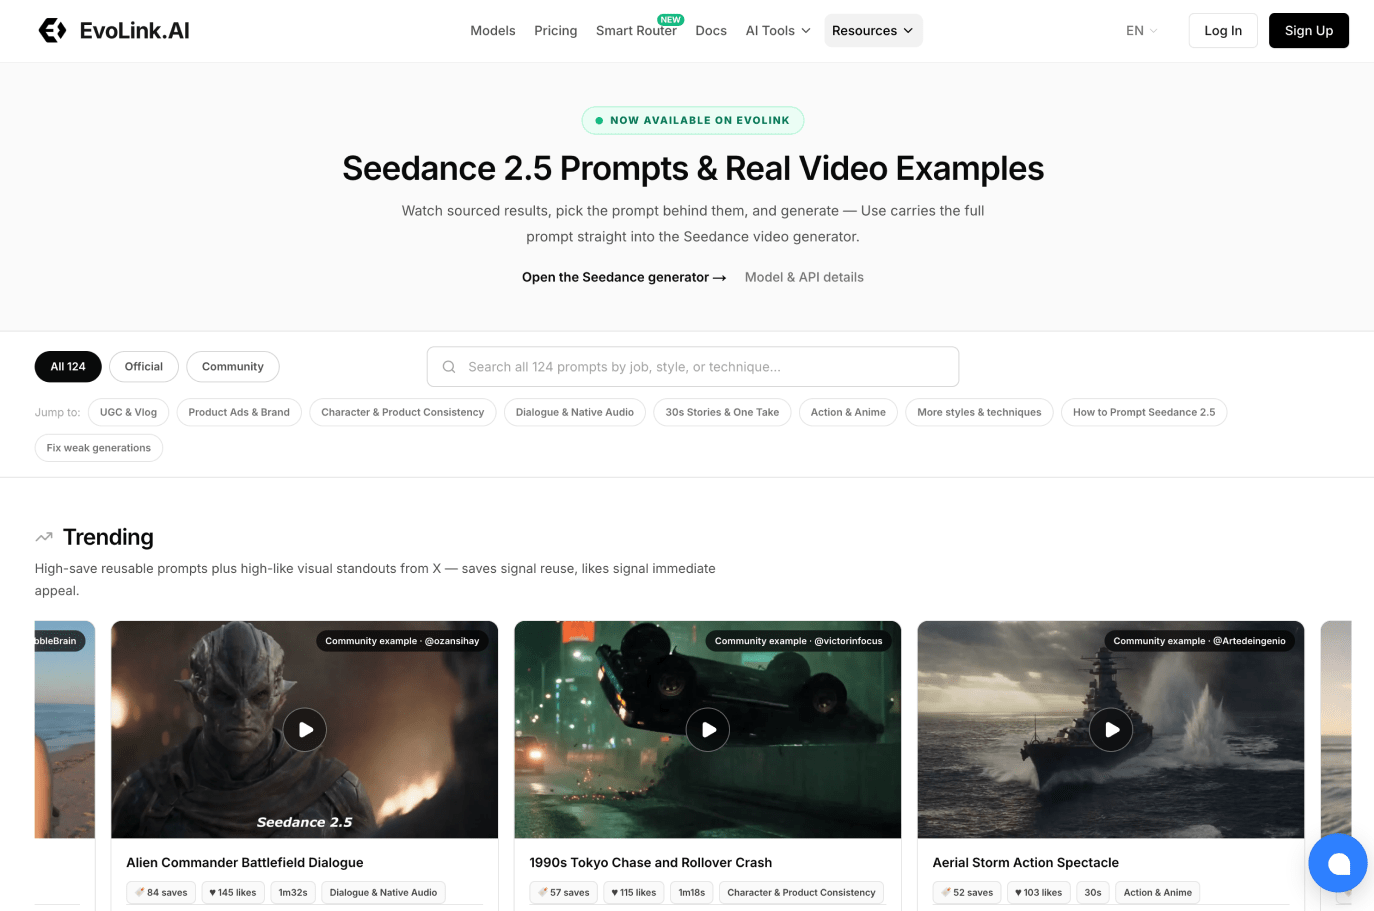This screenshot has height=911, width=1374.
Task: Play the 1990s Tokyo Chase video
Action: pos(708,730)
